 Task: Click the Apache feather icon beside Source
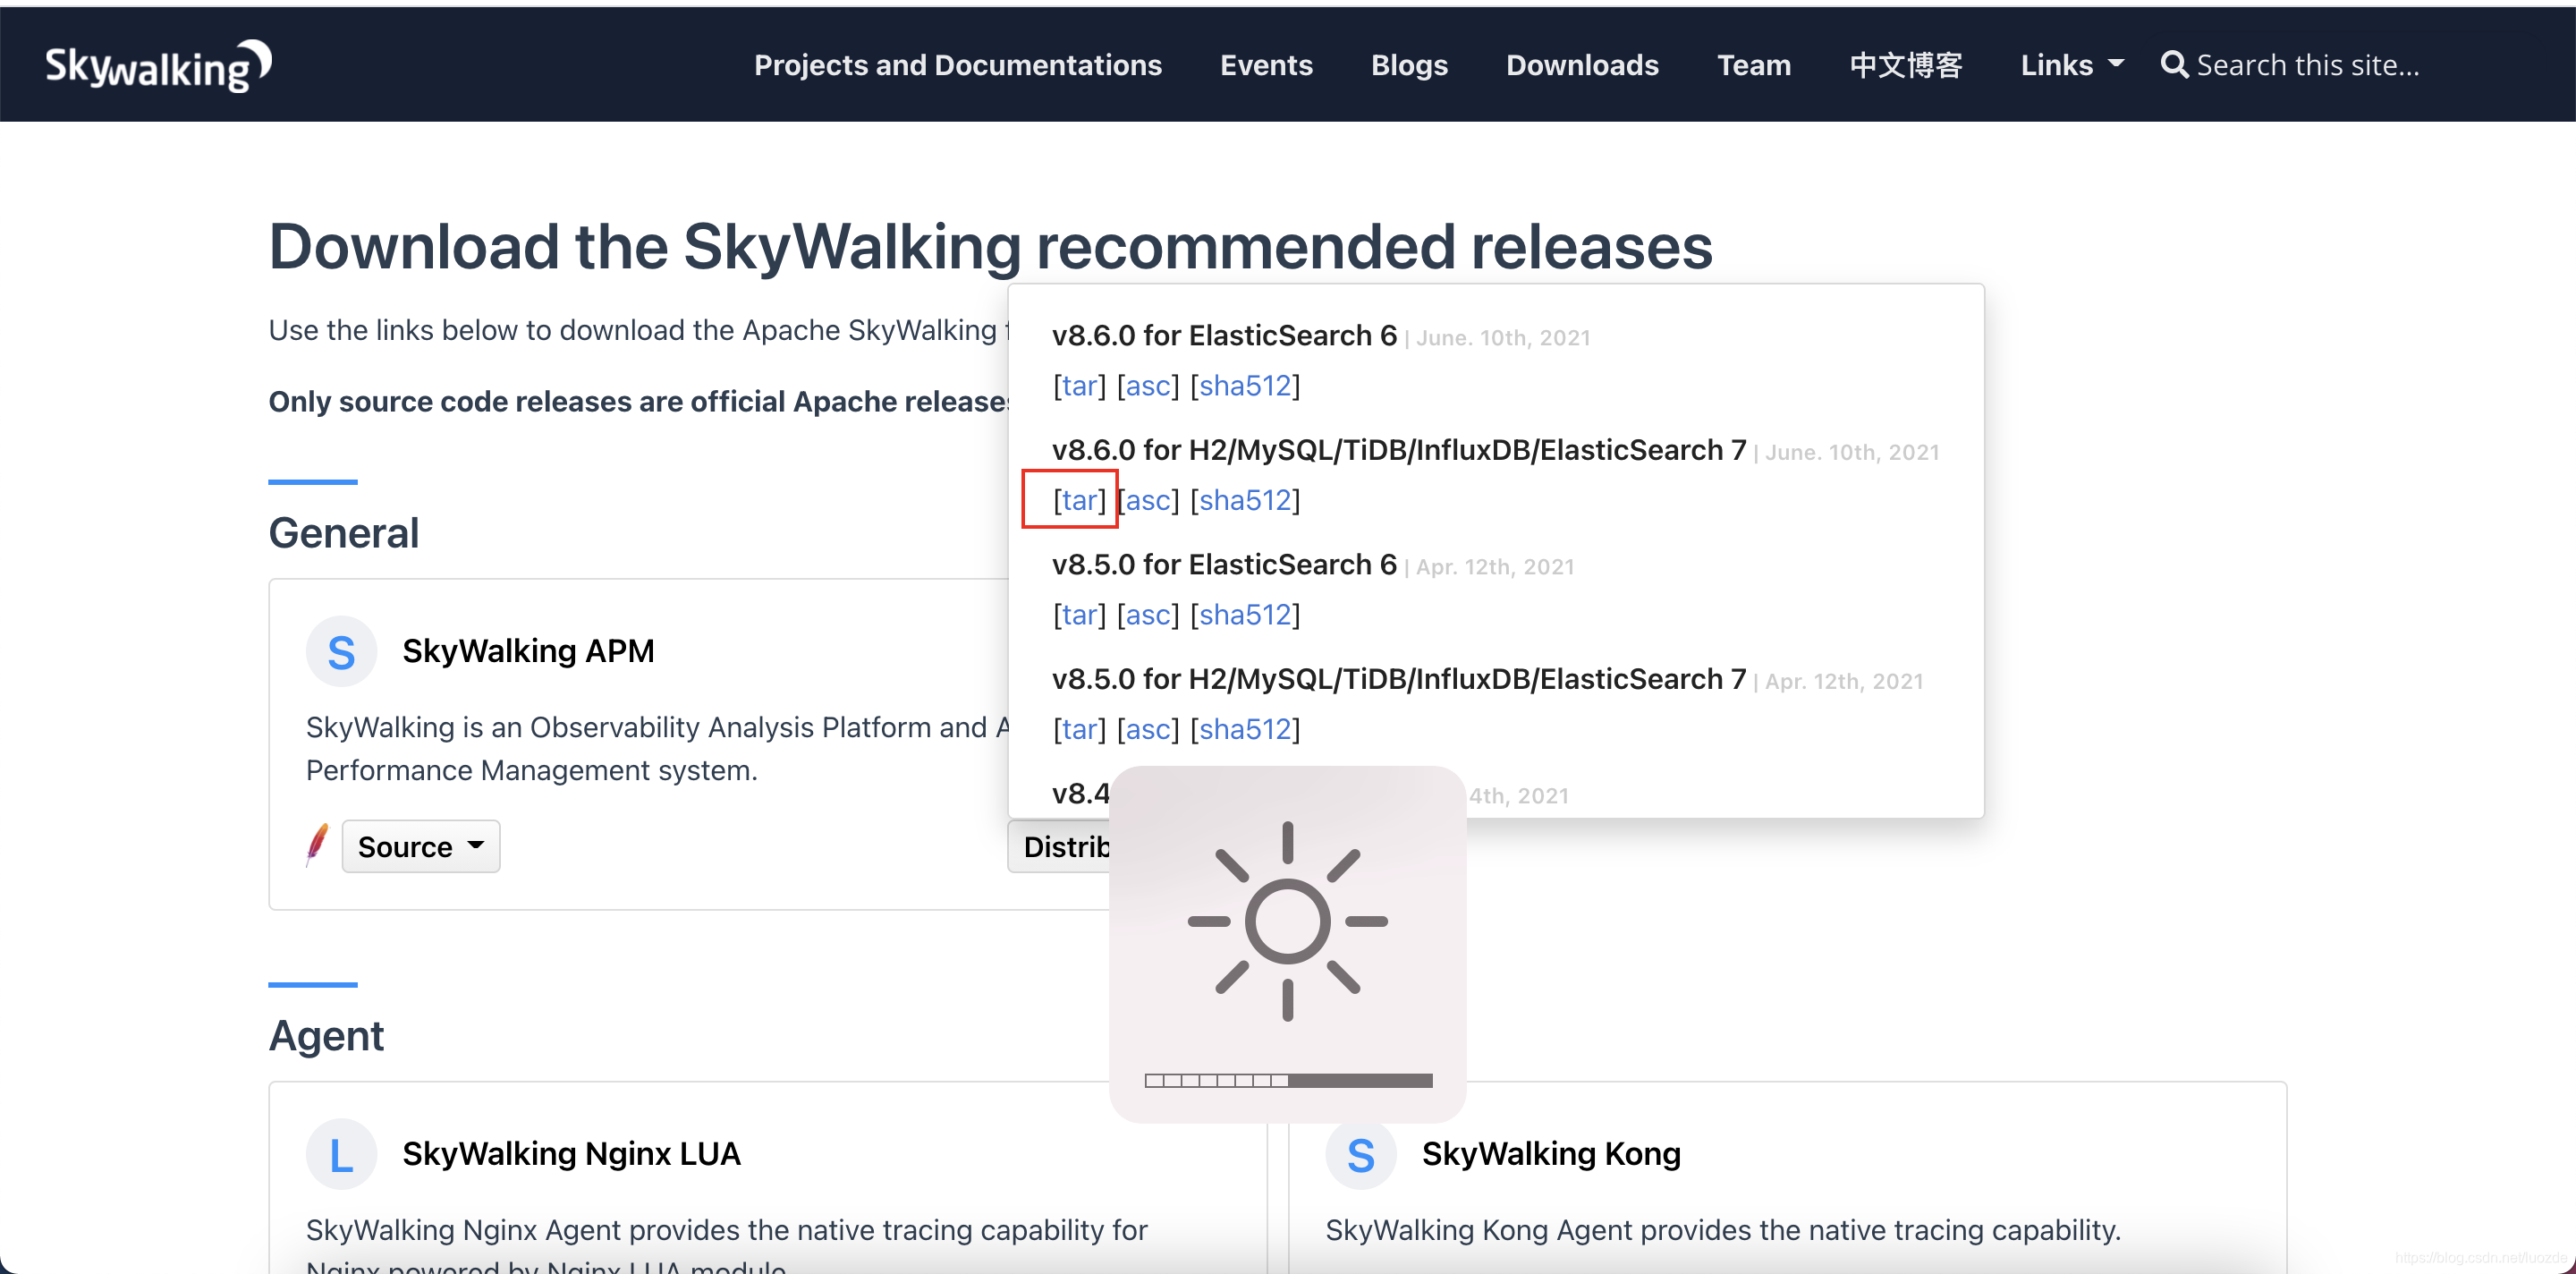pos(317,845)
